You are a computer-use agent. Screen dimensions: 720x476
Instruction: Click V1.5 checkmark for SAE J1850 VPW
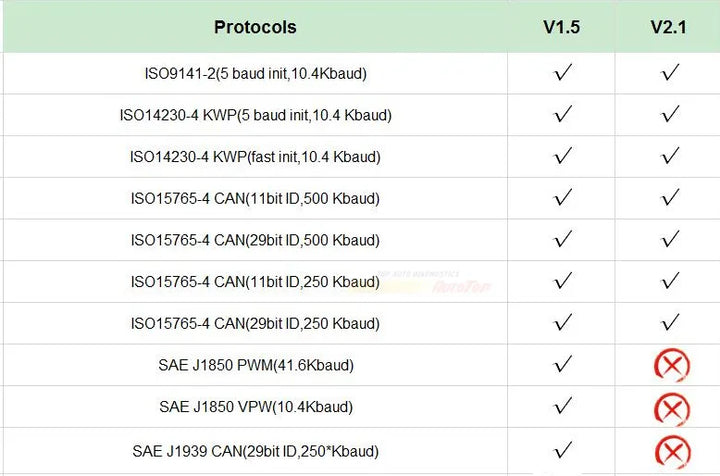click(563, 406)
